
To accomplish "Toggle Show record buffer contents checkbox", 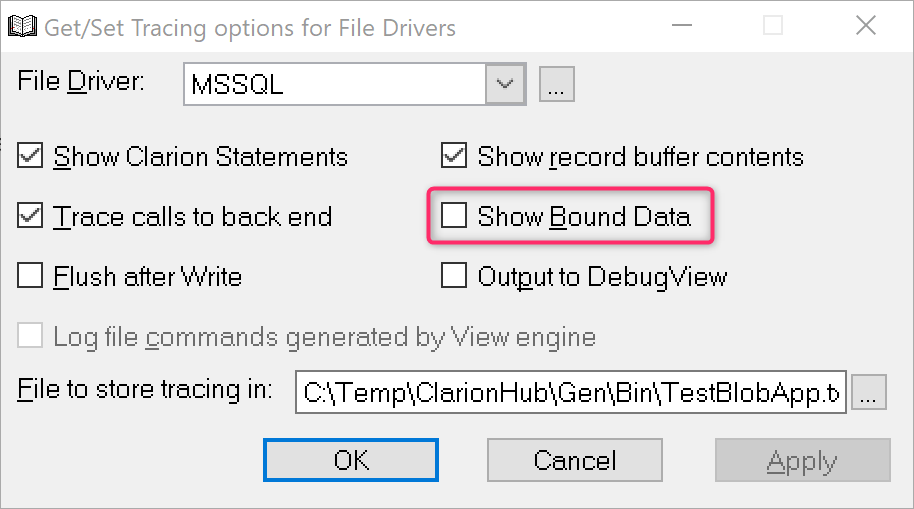I will 455,156.
